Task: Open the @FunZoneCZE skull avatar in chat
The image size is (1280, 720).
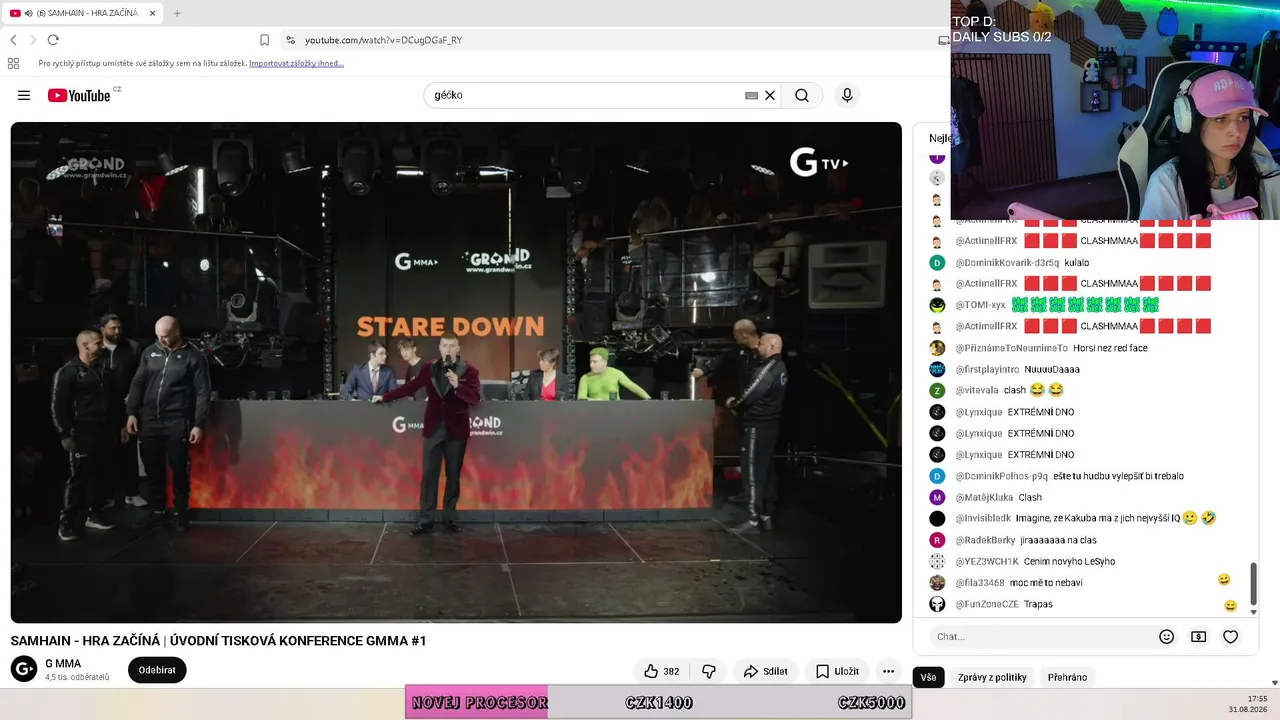Action: 937,604
